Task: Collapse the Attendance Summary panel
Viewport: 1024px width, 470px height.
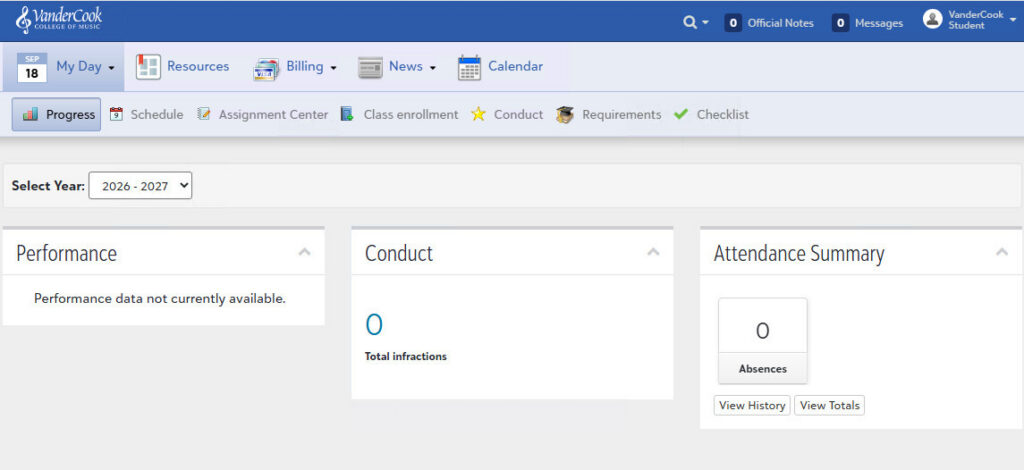Action: 1002,252
